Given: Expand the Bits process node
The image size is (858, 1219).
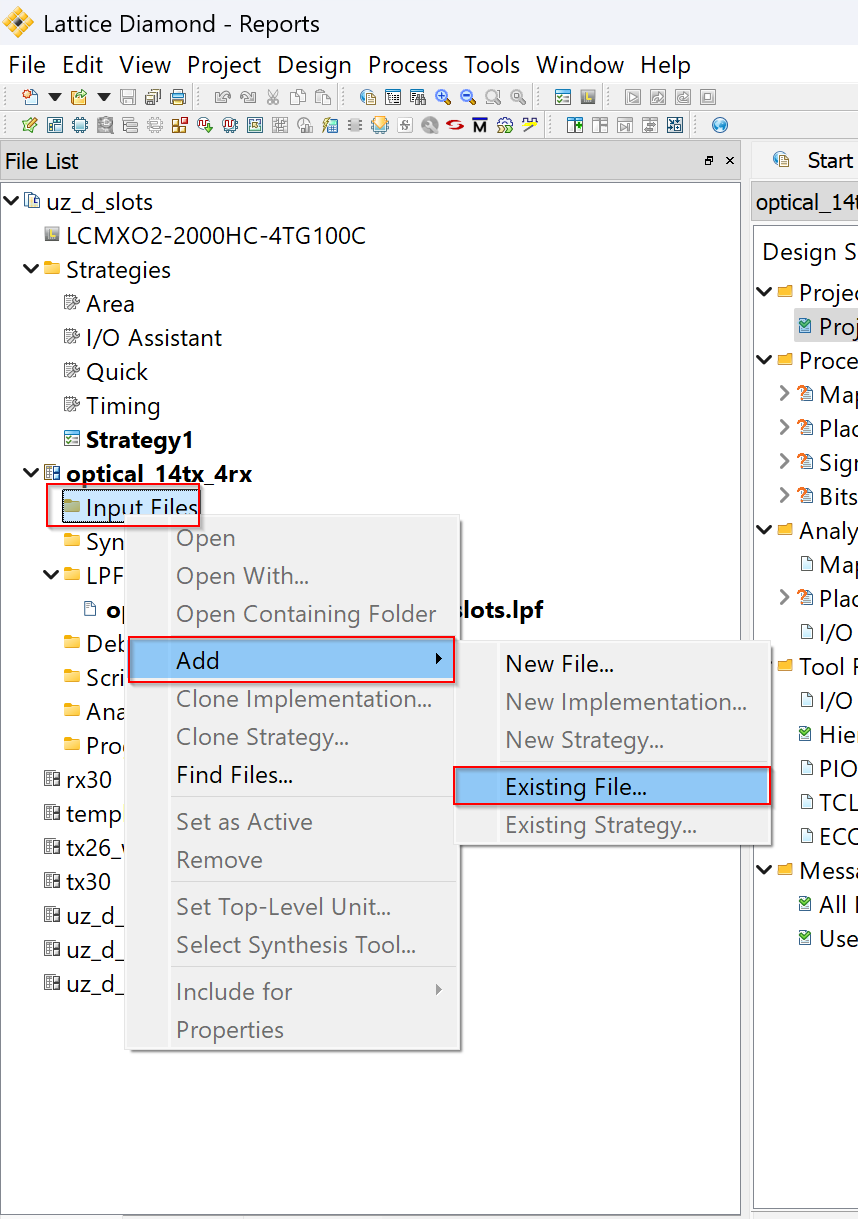Looking at the screenshot, I should click(785, 496).
